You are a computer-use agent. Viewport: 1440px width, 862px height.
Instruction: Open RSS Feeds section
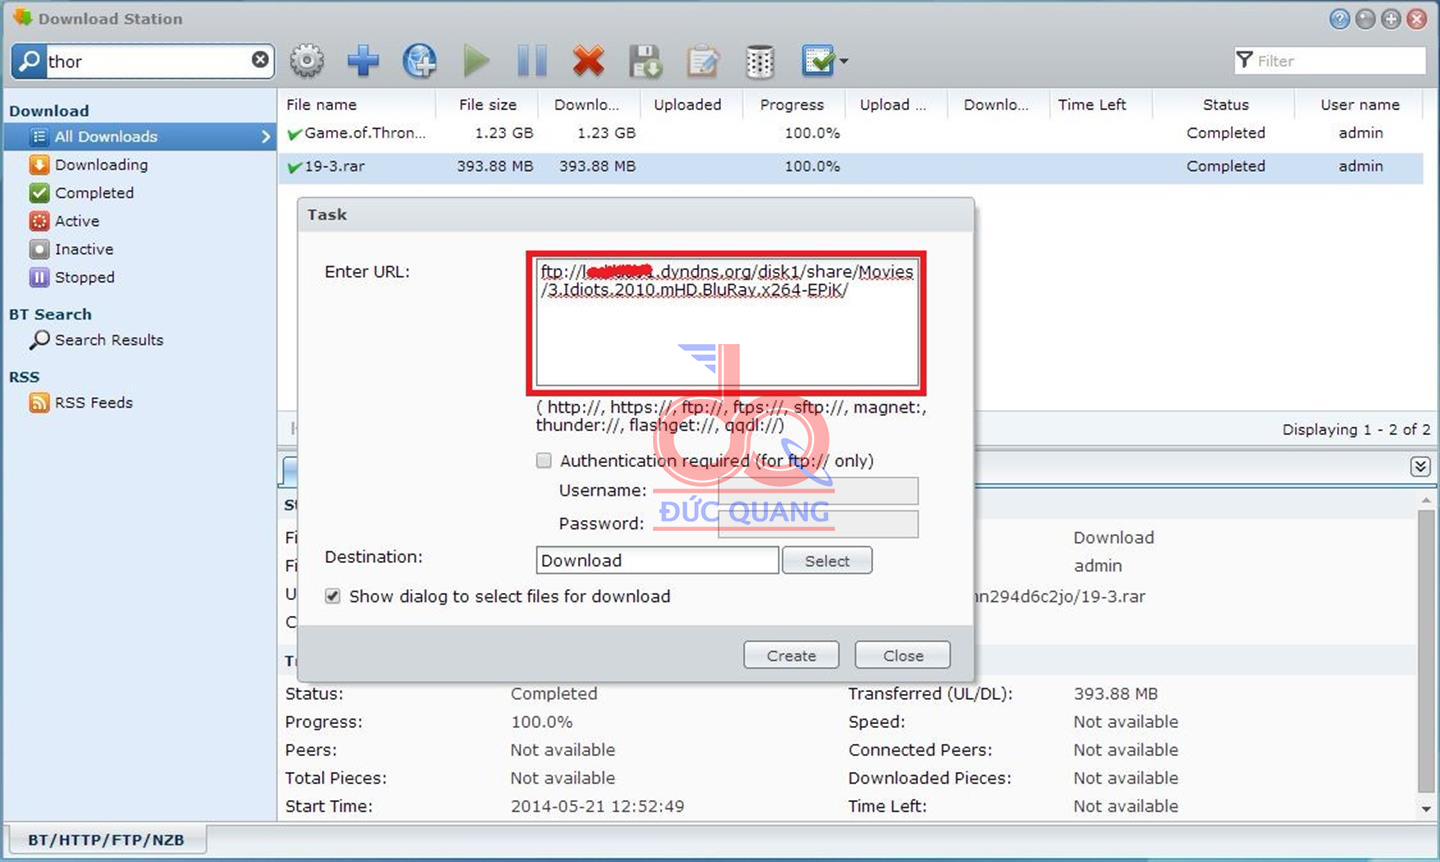click(x=93, y=402)
